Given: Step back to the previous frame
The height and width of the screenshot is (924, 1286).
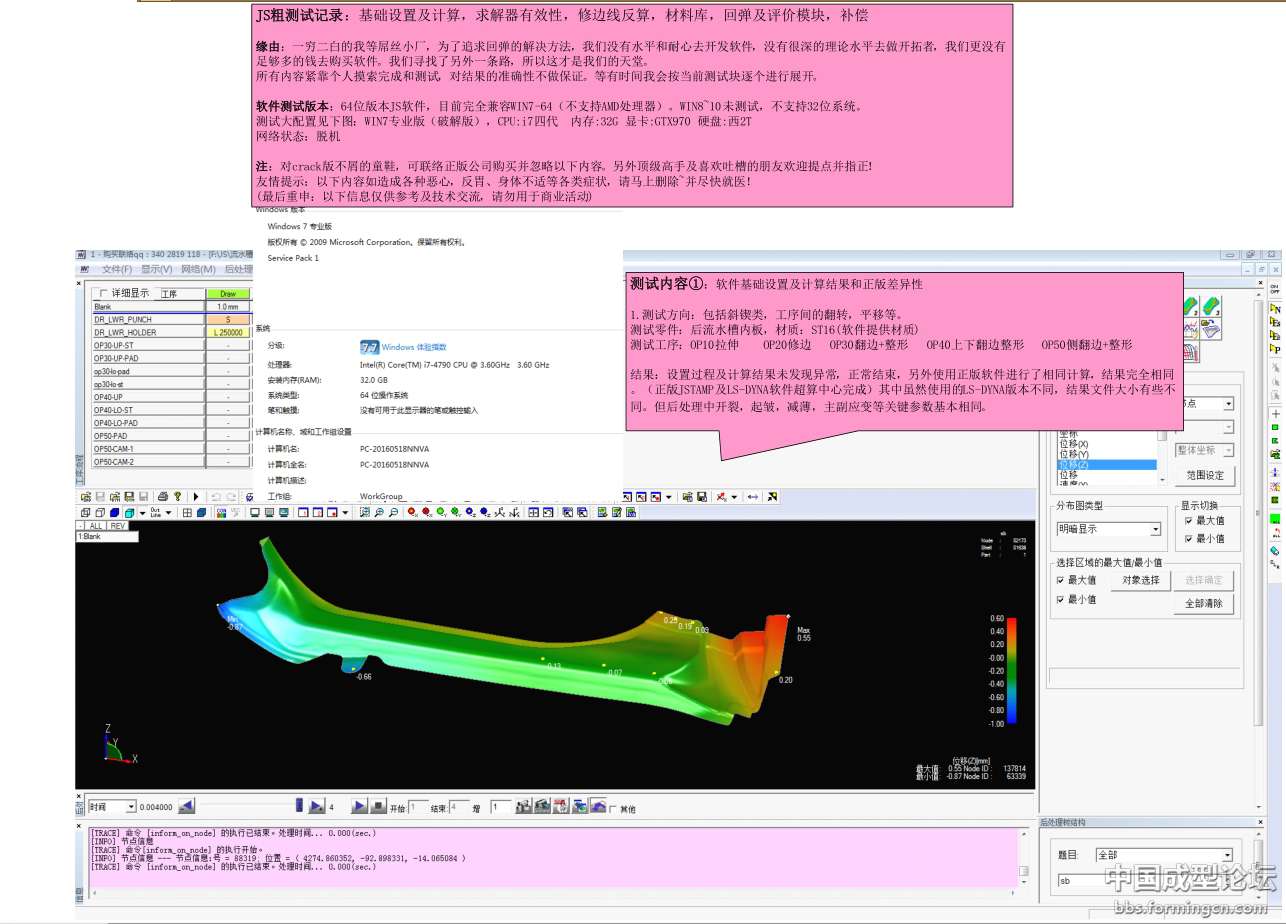Looking at the screenshot, I should coord(187,806).
